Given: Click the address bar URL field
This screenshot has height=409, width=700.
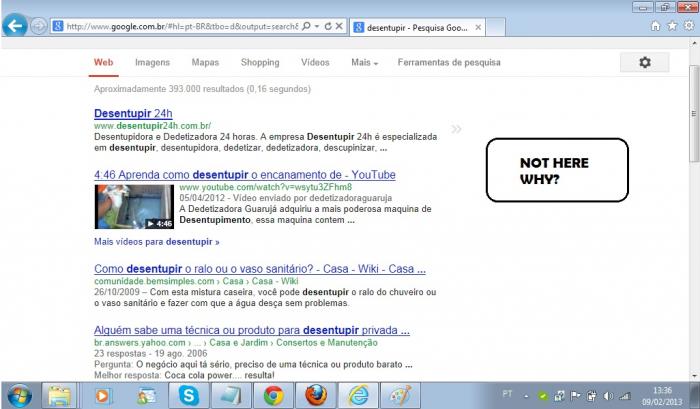Looking at the screenshot, I should pos(182,26).
